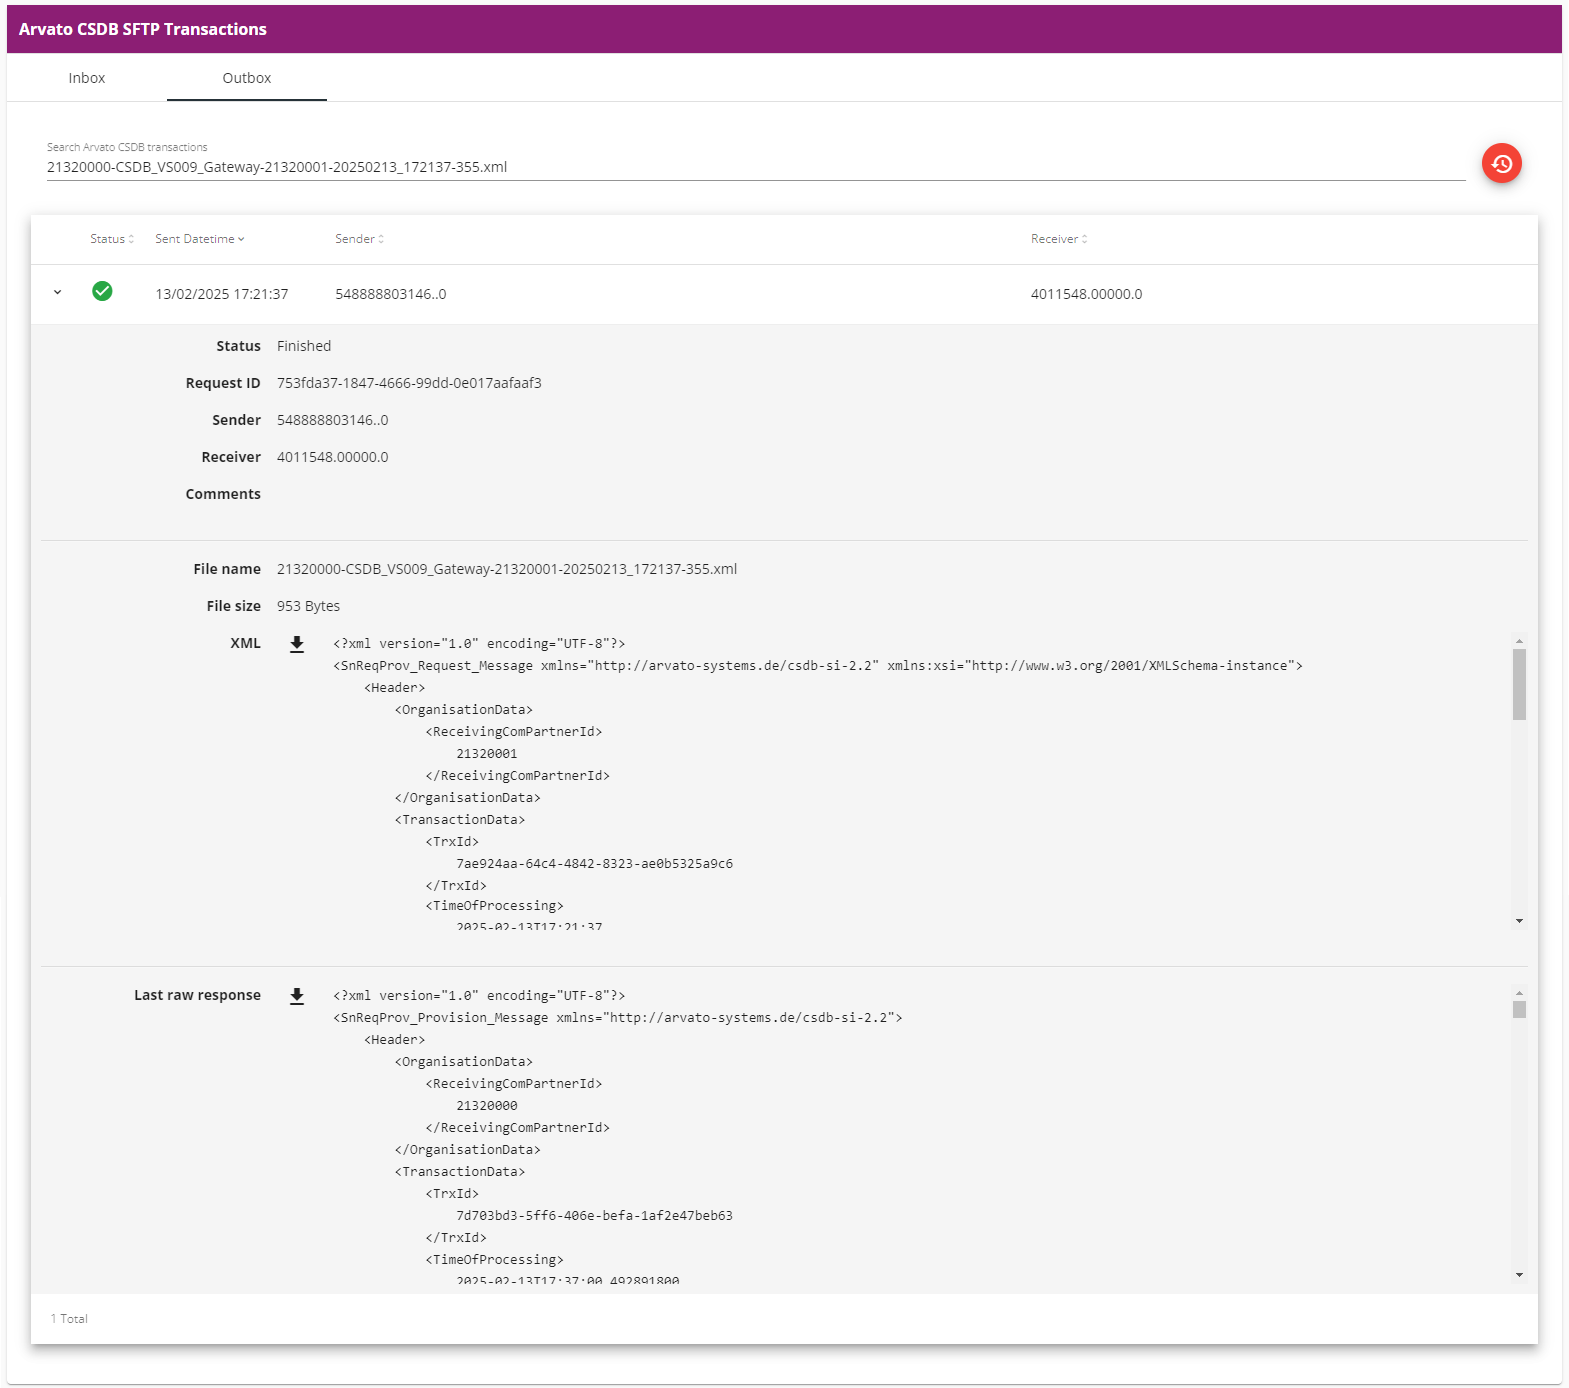Sort table by Sender column
The width and height of the screenshot is (1569, 1388).
click(x=360, y=239)
